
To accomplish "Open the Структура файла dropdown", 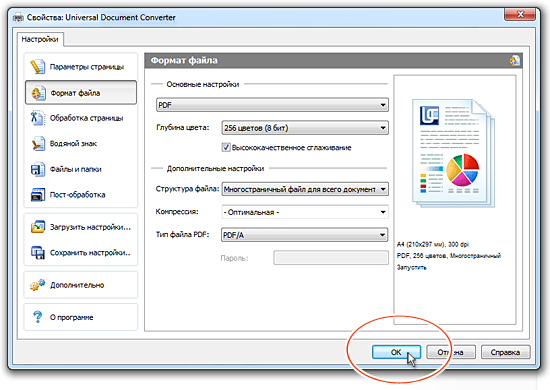I will [x=305, y=189].
